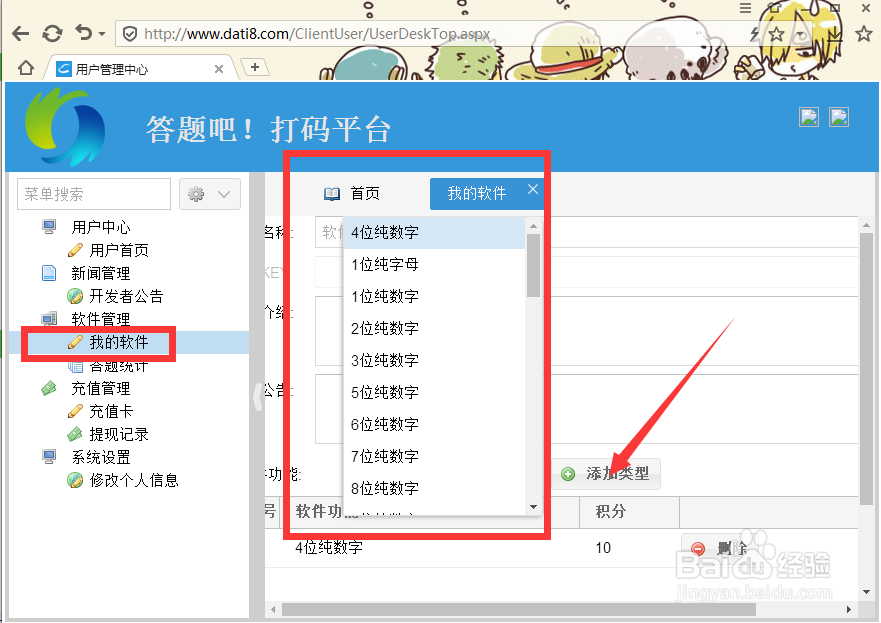This screenshot has width=881, height=623.
Task: Reload the page with refresh icon
Action: coord(52,34)
